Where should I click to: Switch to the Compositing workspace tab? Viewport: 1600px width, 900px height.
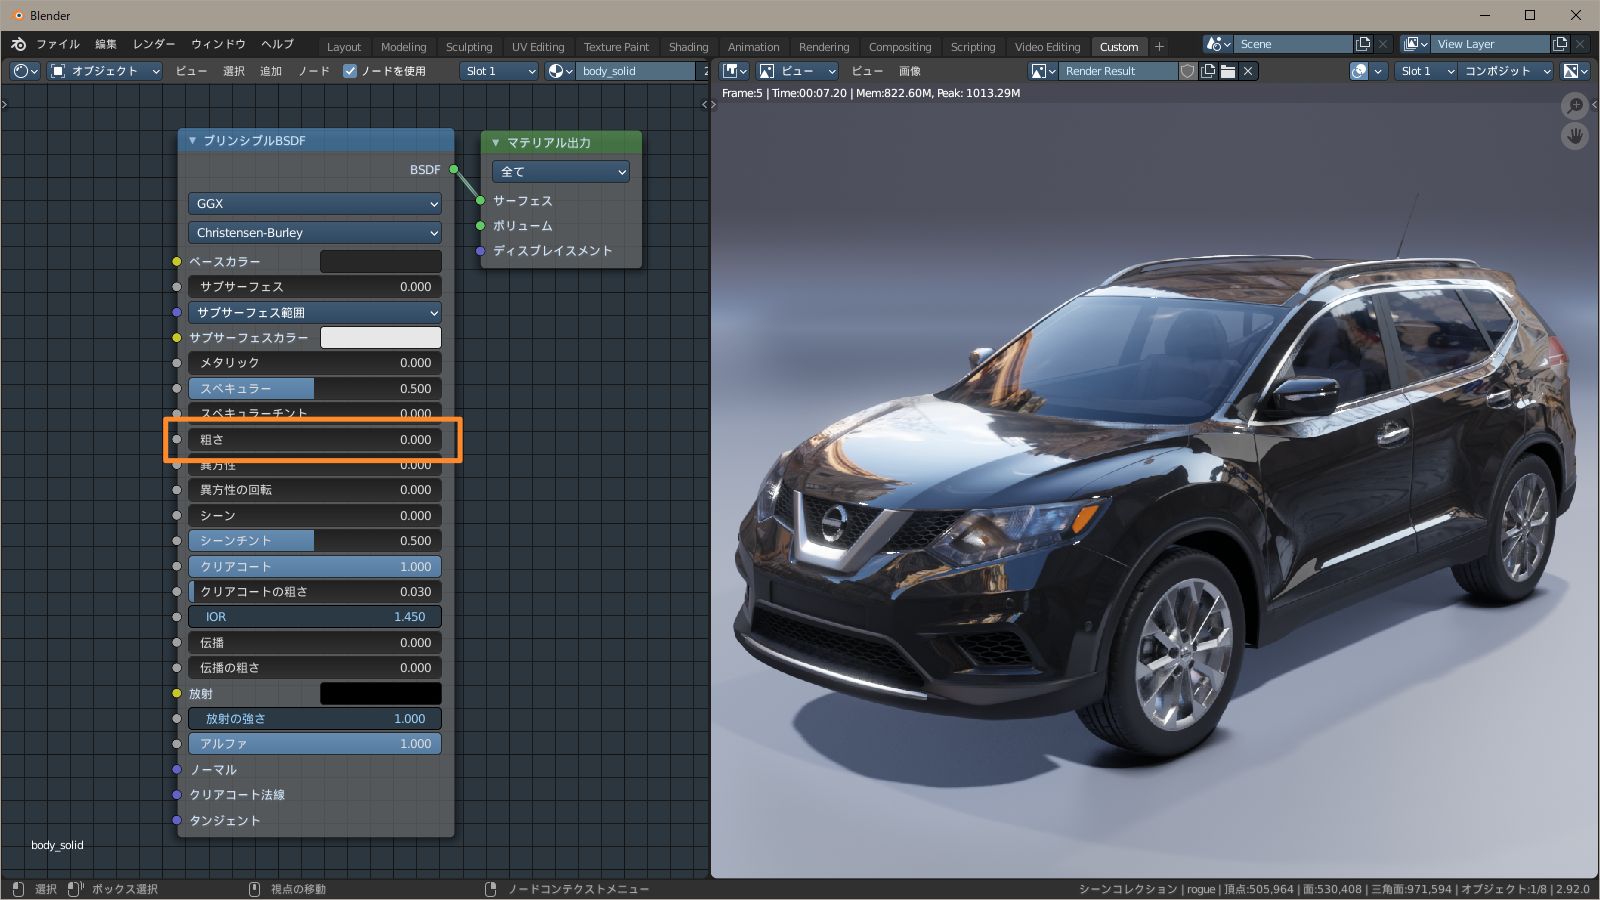pos(900,47)
